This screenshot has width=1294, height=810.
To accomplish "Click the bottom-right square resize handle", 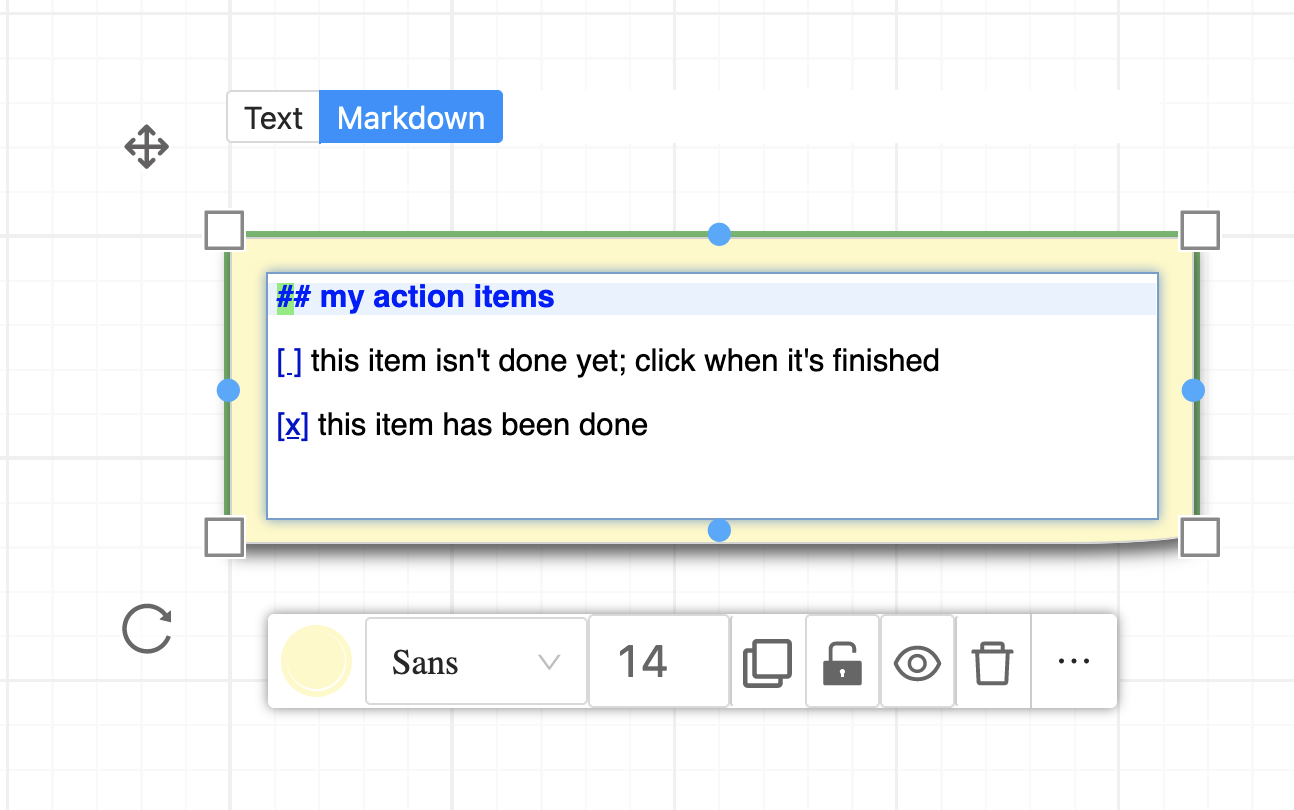I will click(1200, 537).
